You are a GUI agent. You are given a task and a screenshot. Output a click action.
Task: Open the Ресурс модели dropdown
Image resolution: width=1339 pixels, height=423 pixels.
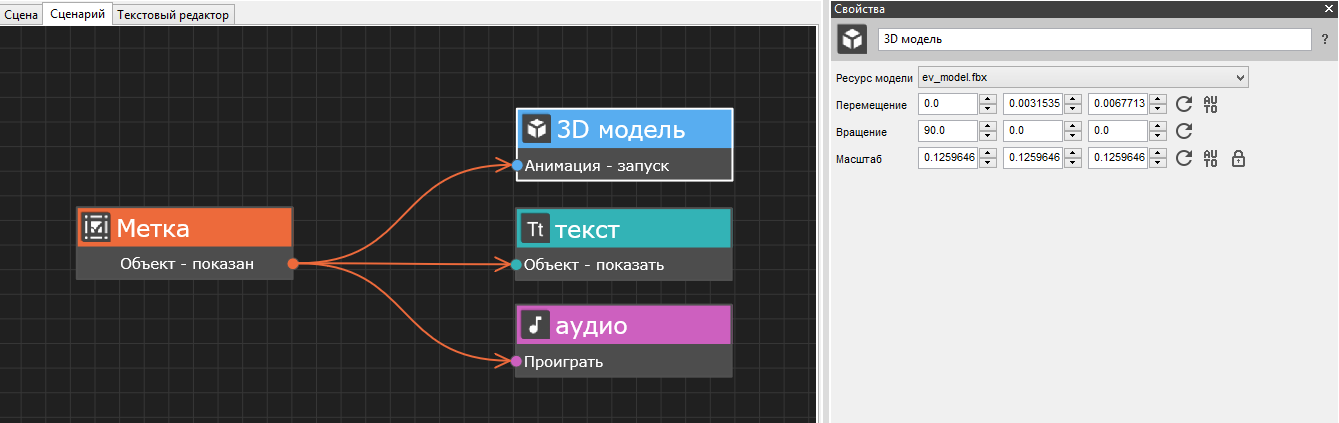coord(1083,77)
